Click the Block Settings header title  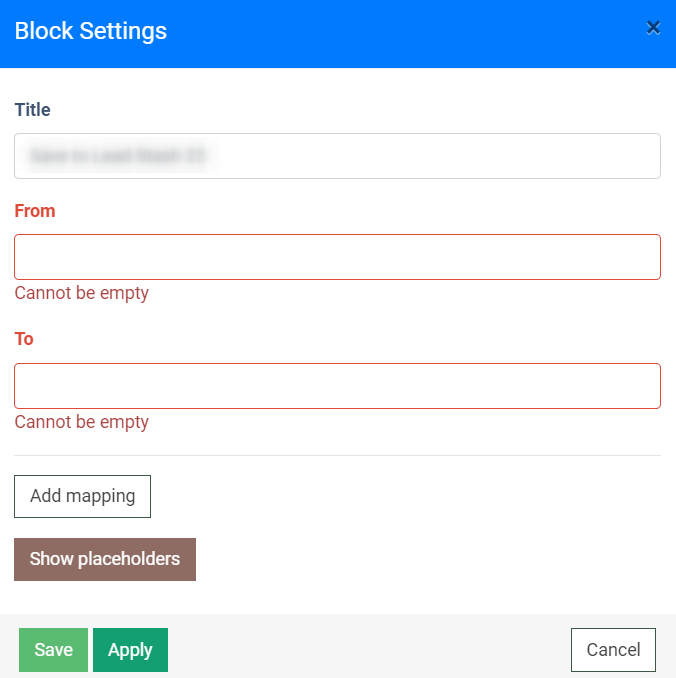coord(91,31)
